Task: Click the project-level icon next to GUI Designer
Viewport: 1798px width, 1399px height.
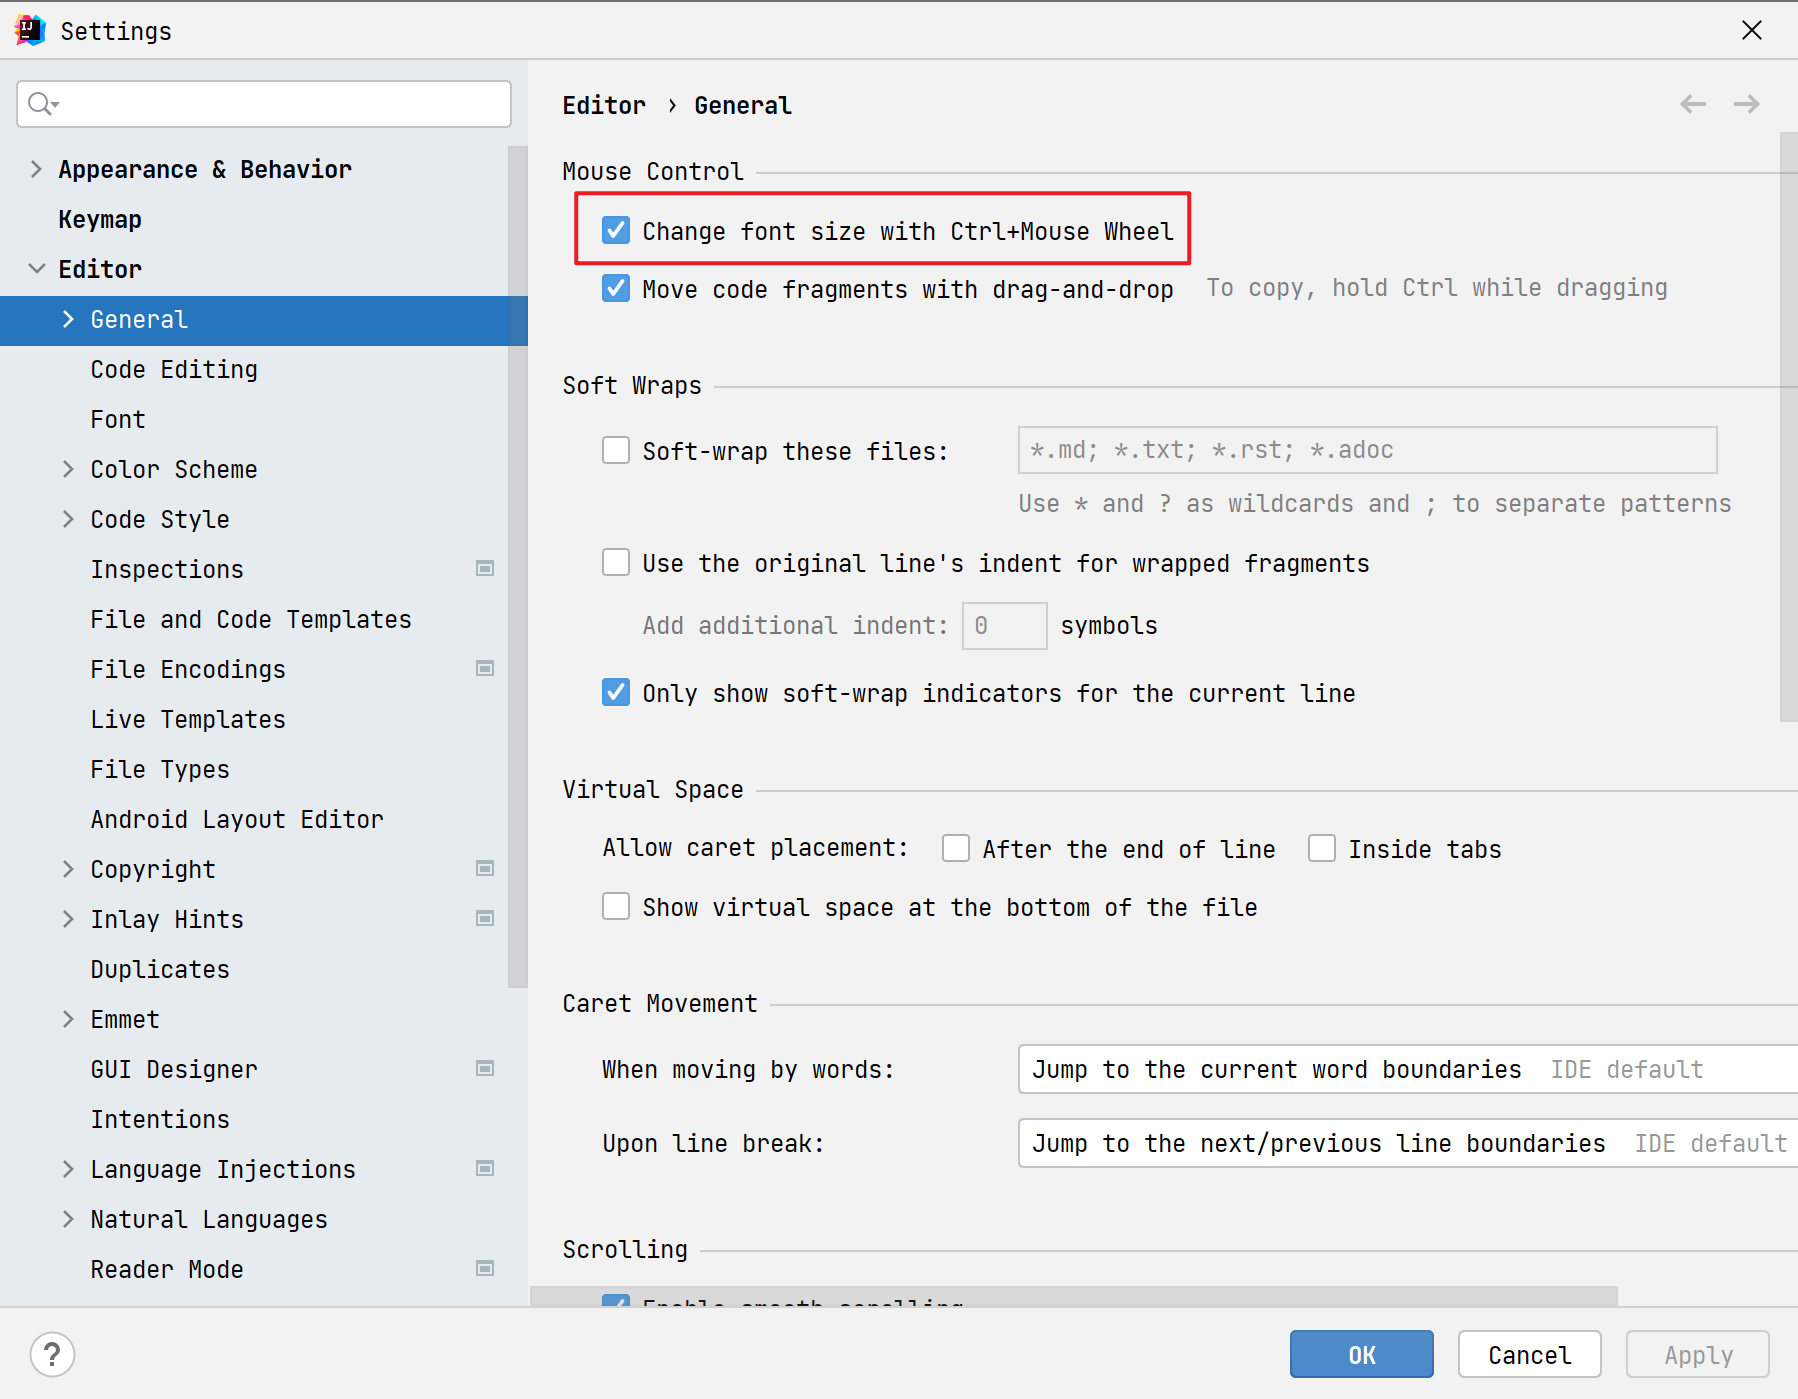Action: [485, 1069]
